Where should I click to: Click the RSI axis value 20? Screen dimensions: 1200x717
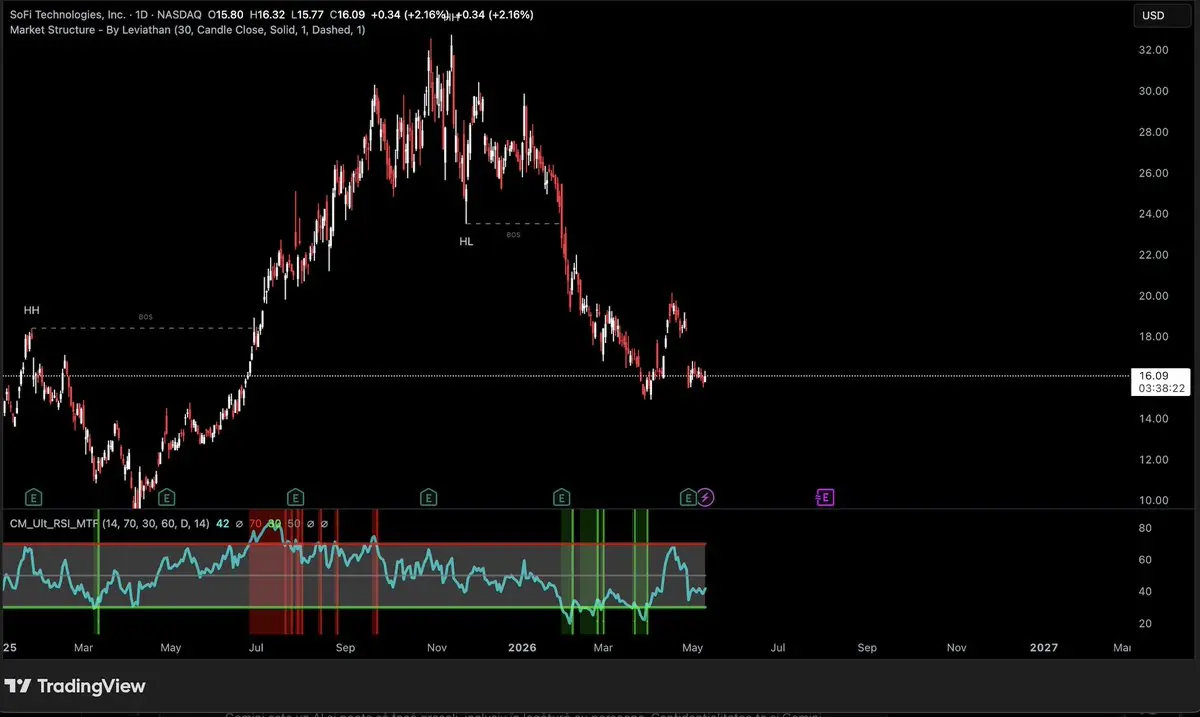point(1147,624)
